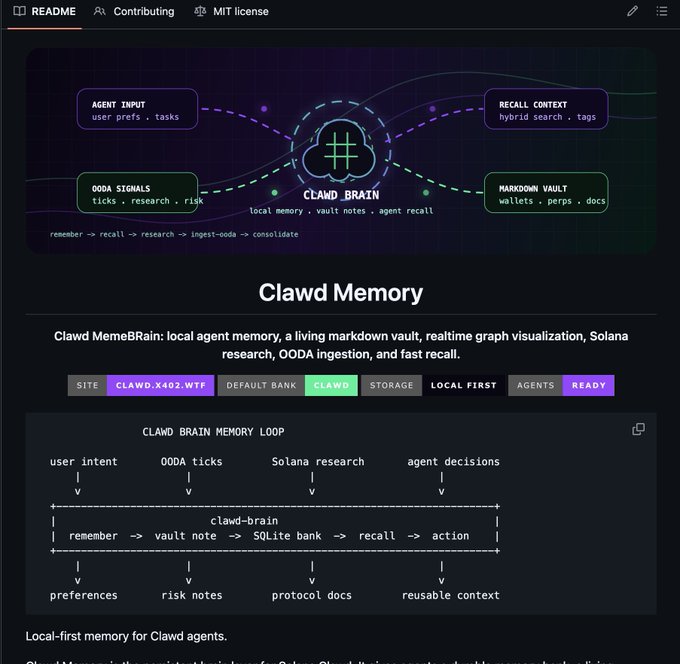Image resolution: width=680 pixels, height=664 pixels.
Task: Click the Clawd Memory heading
Action: point(341,293)
